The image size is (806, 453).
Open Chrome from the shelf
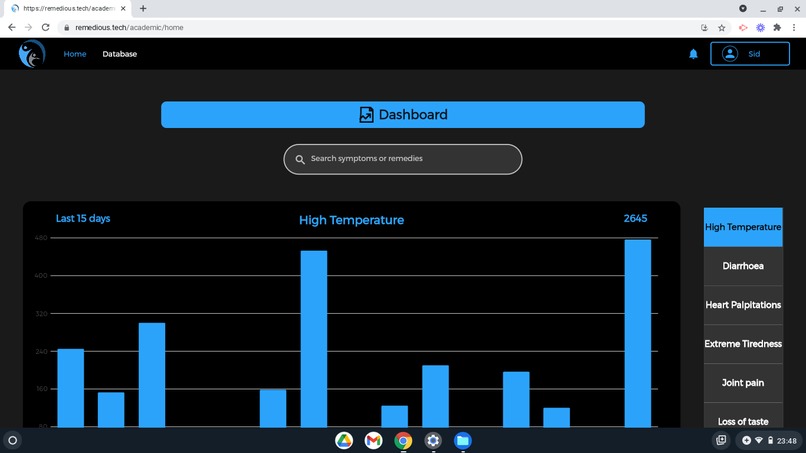403,441
